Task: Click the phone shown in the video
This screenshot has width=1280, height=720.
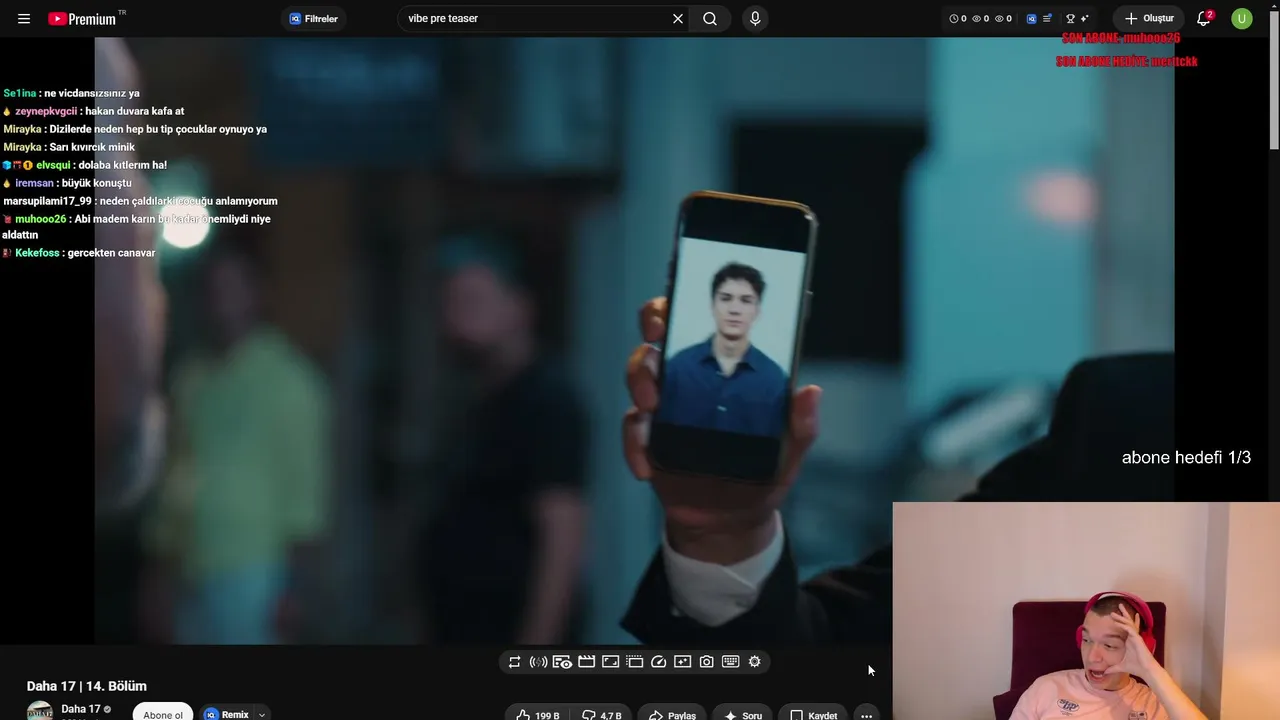Action: pyautogui.click(x=736, y=337)
